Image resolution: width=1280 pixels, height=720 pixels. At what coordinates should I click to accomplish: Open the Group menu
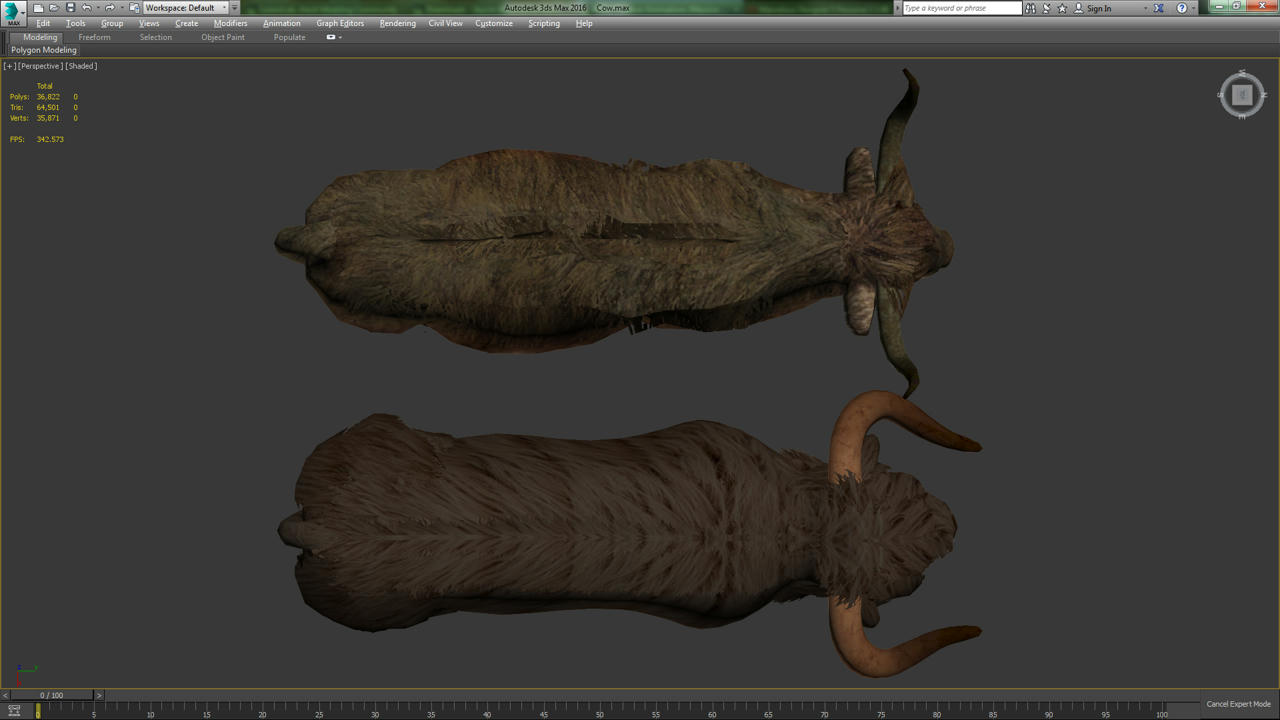pos(112,23)
